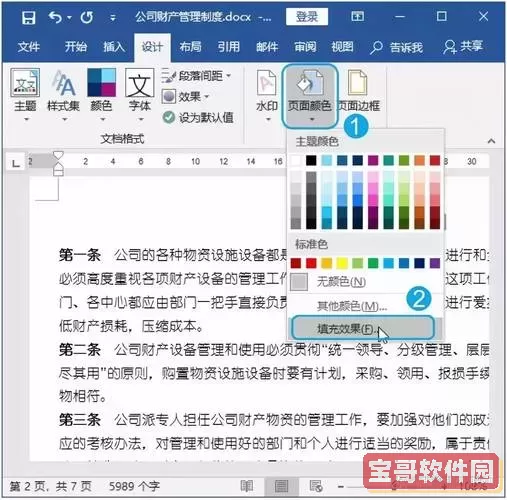Viewport: 507px width, 500px height.
Task: Switch to web layout view icon
Action: 315,486
